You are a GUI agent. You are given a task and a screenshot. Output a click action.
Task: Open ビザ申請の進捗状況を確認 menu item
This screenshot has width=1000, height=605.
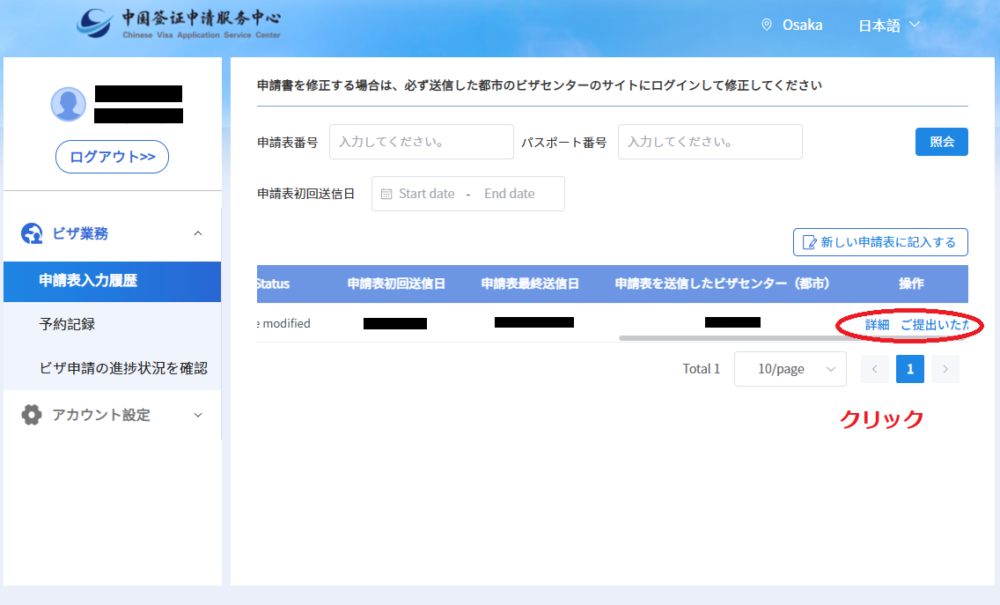tap(122, 368)
